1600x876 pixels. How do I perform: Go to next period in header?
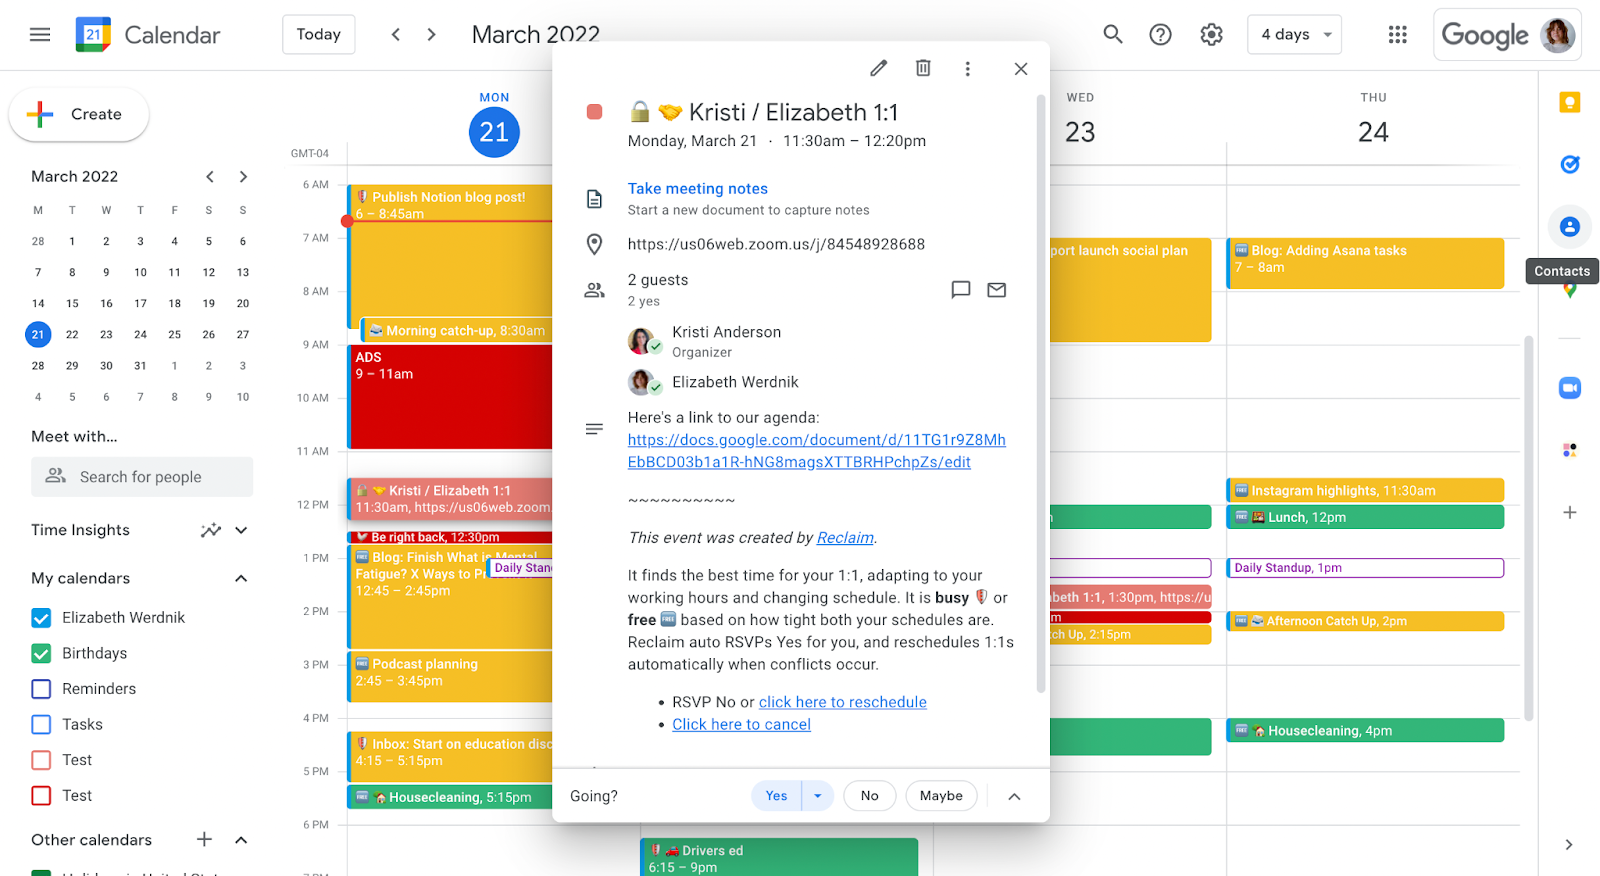click(432, 35)
